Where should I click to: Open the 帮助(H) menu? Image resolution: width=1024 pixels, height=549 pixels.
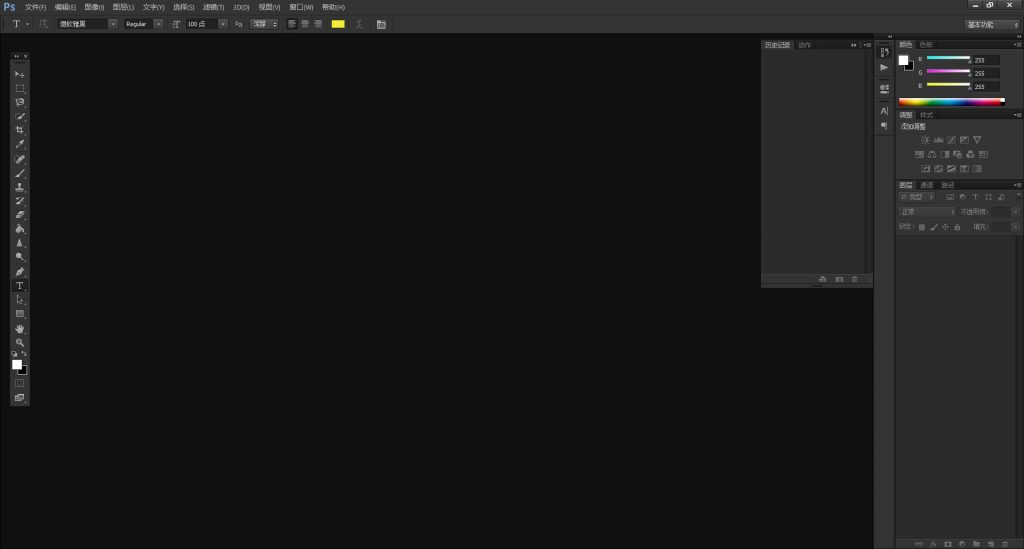333,7
